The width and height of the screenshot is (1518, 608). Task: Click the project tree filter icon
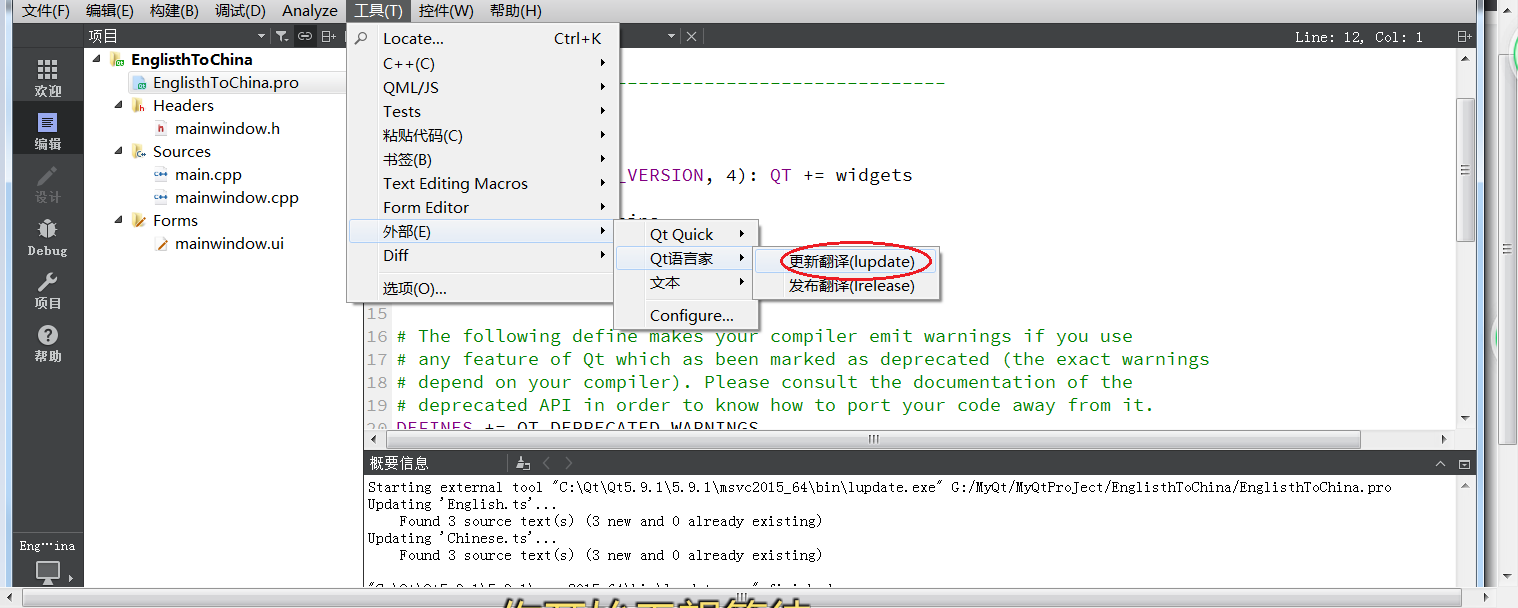pos(282,35)
